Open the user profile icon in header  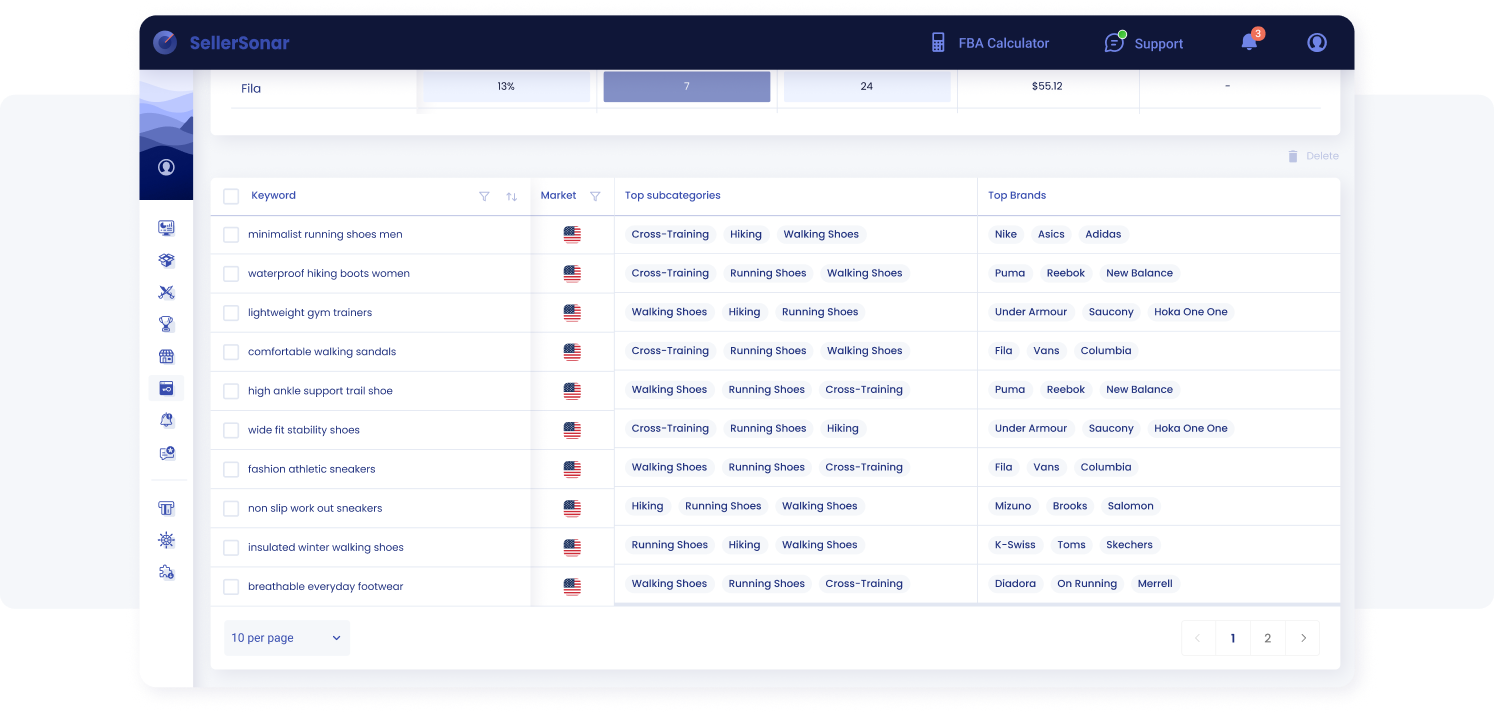tap(1317, 42)
